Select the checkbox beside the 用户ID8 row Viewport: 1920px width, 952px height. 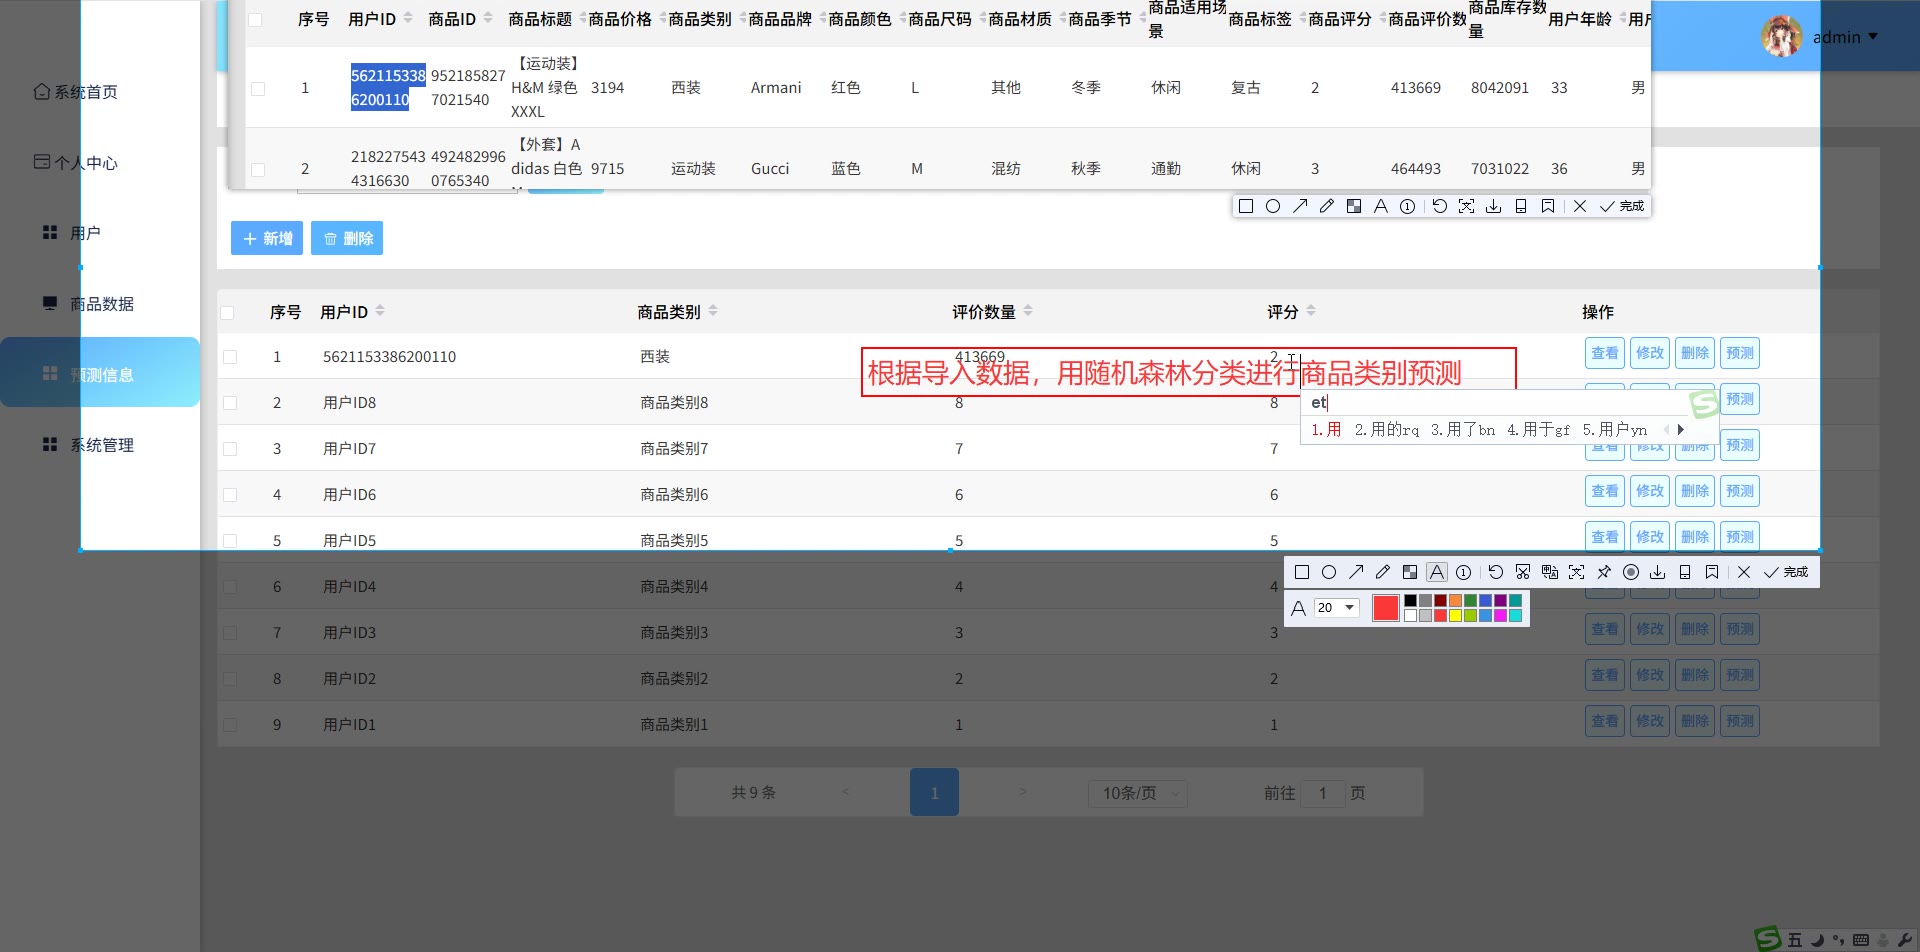point(230,403)
